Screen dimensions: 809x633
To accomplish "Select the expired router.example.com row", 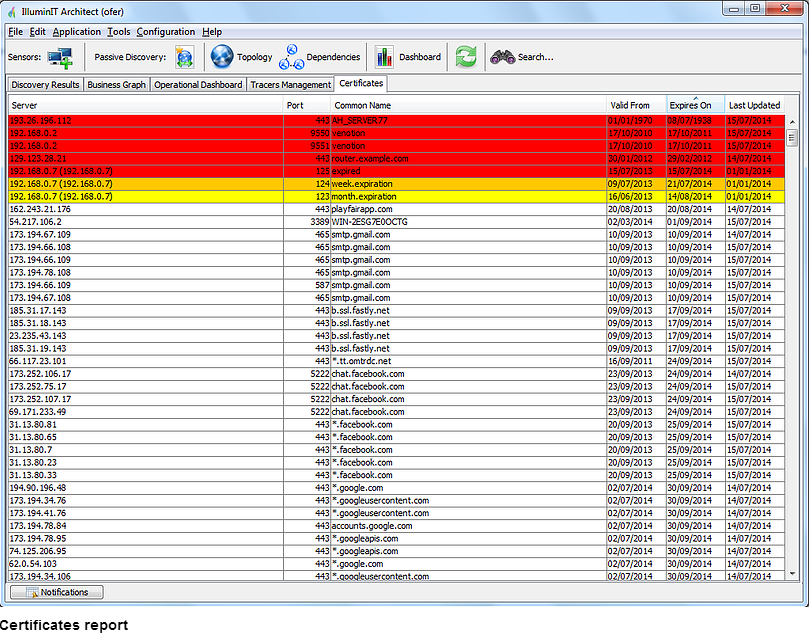I will pyautogui.click(x=370, y=158).
